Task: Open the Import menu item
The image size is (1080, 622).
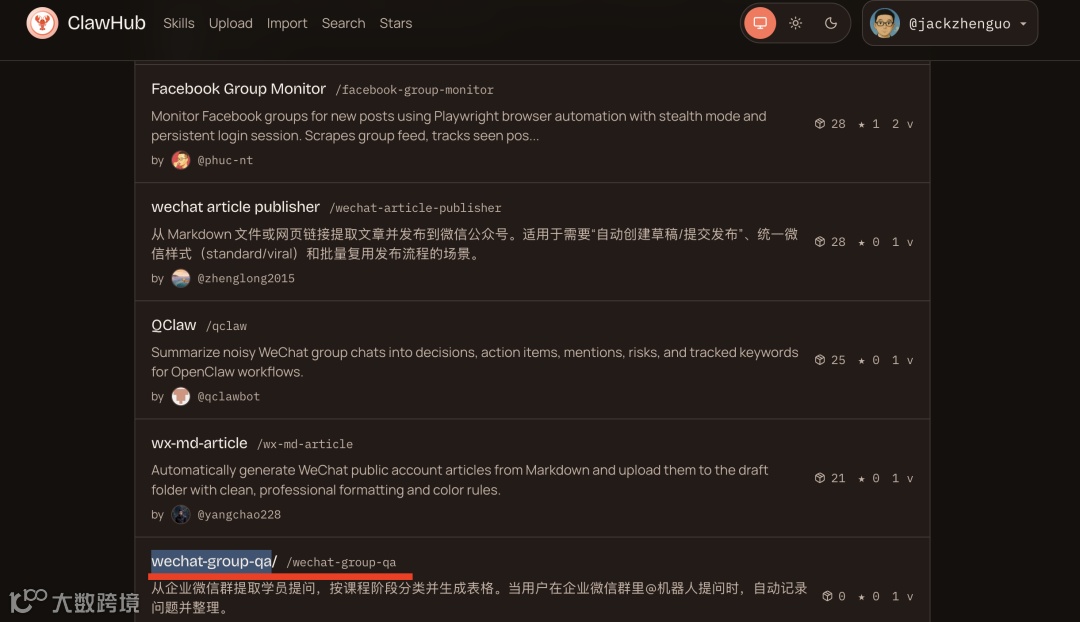Action: point(287,23)
